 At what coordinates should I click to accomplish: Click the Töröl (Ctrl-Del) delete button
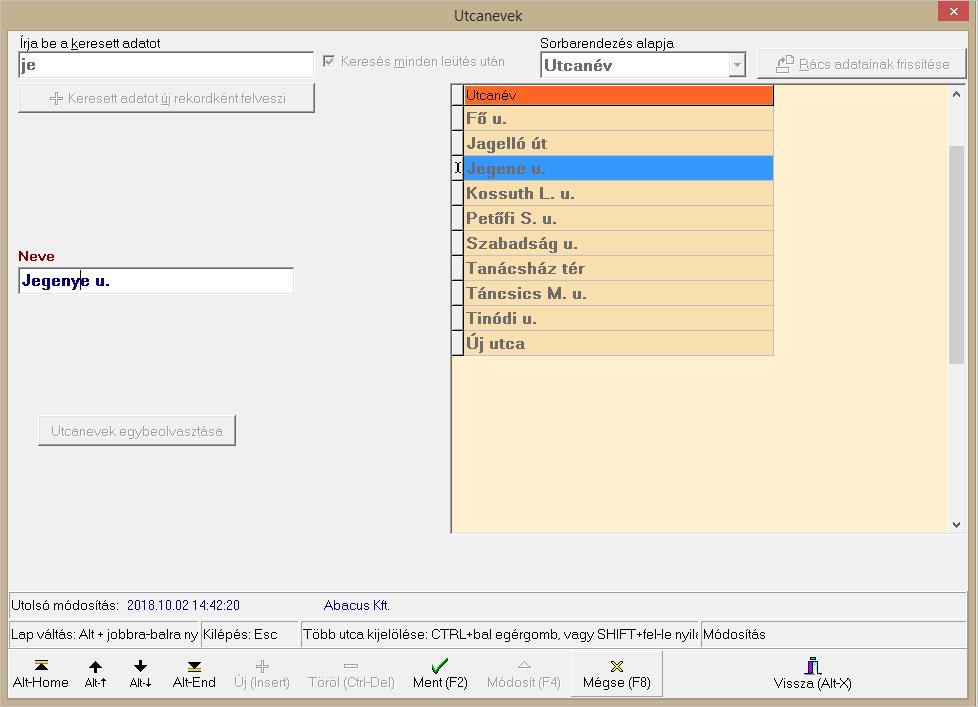pyautogui.click(x=351, y=674)
